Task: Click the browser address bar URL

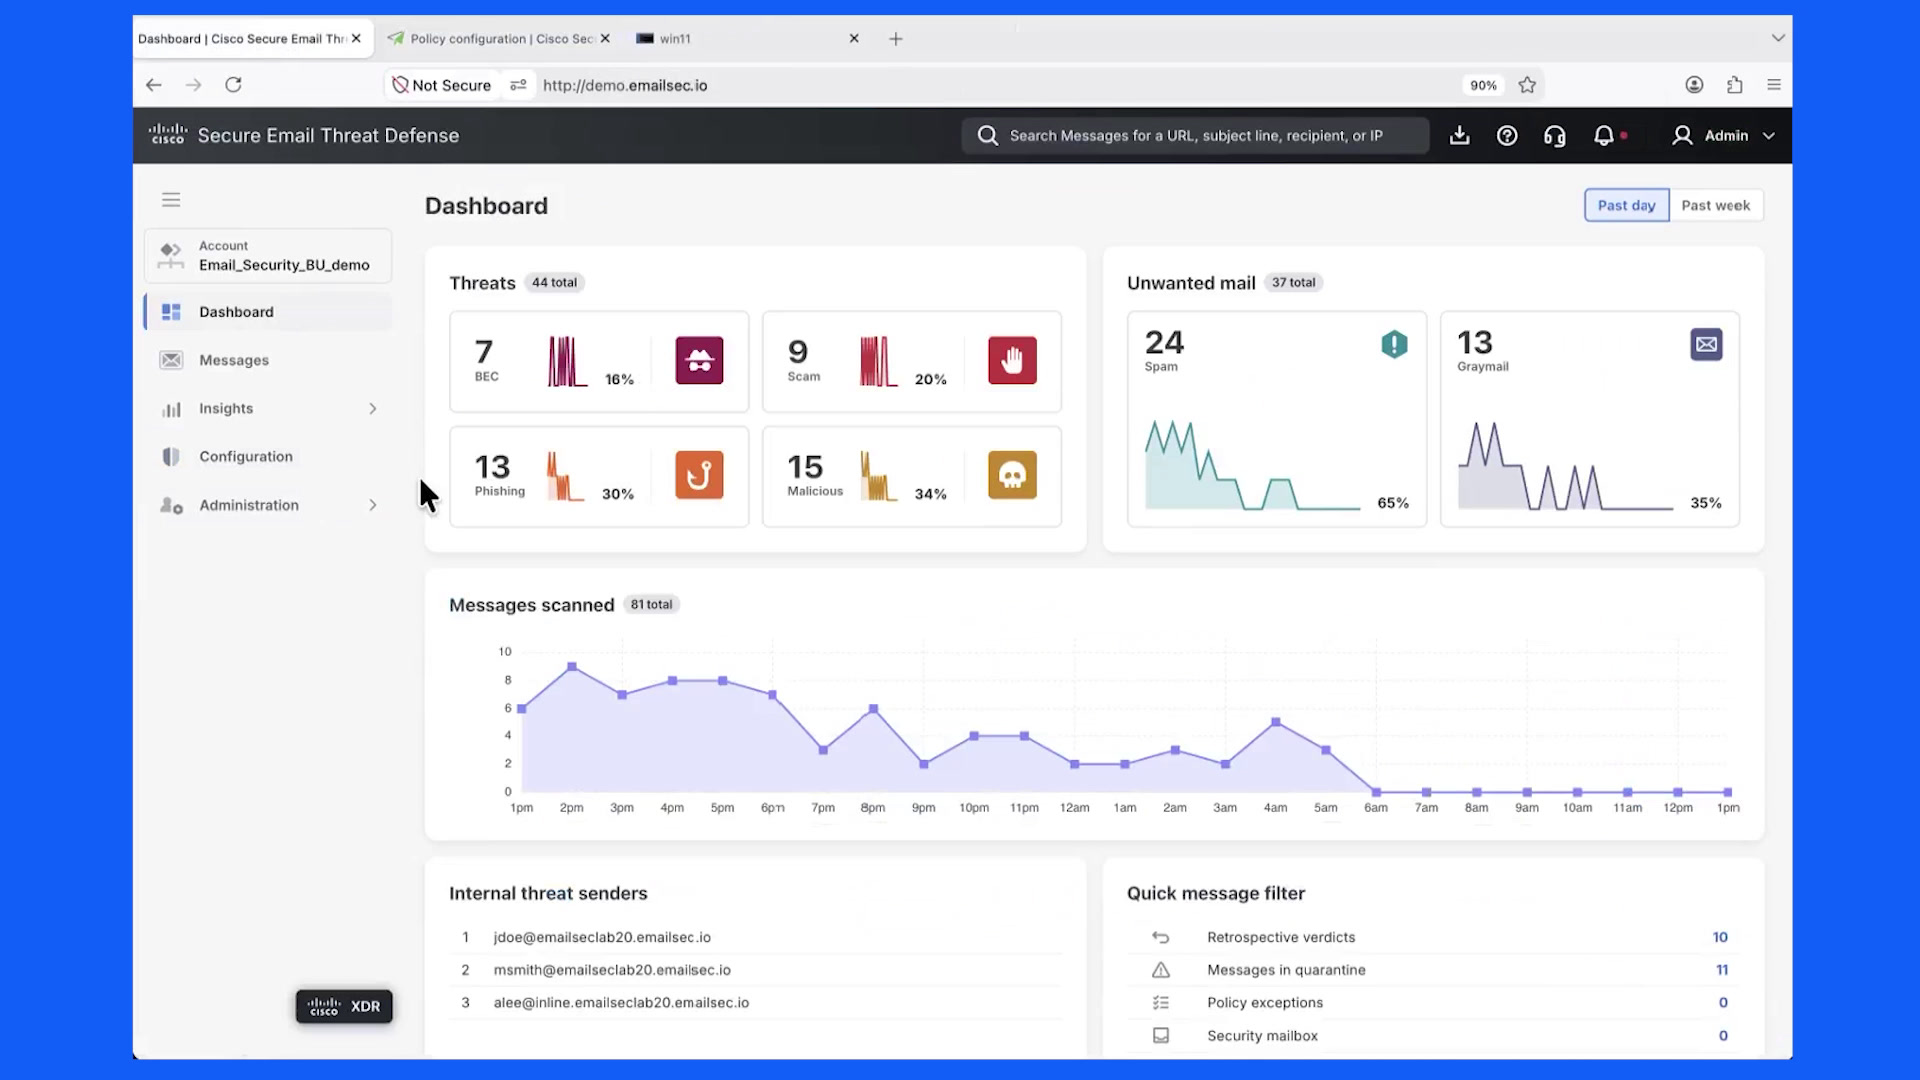Action: [x=625, y=85]
